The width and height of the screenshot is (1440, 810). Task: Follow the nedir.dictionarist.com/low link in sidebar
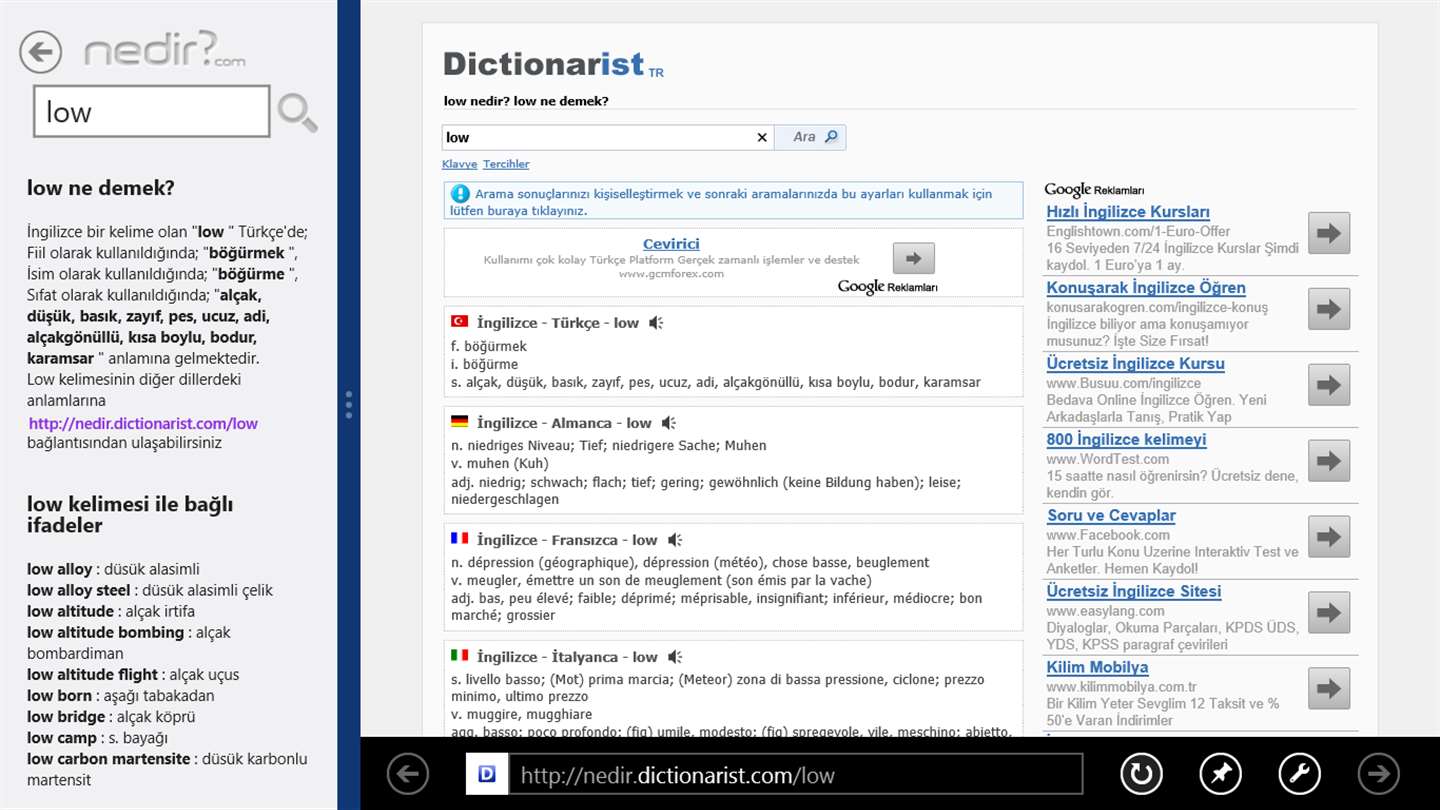tap(143, 423)
